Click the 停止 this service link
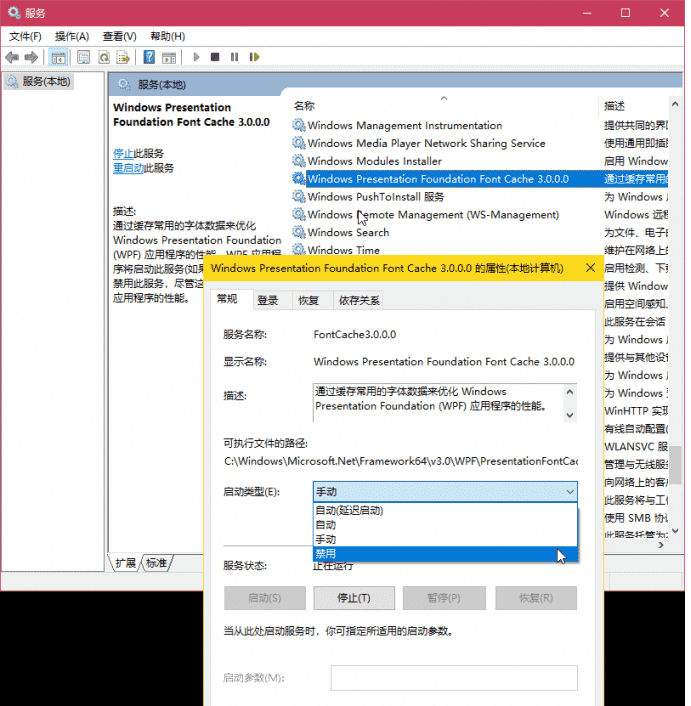 (x=123, y=154)
